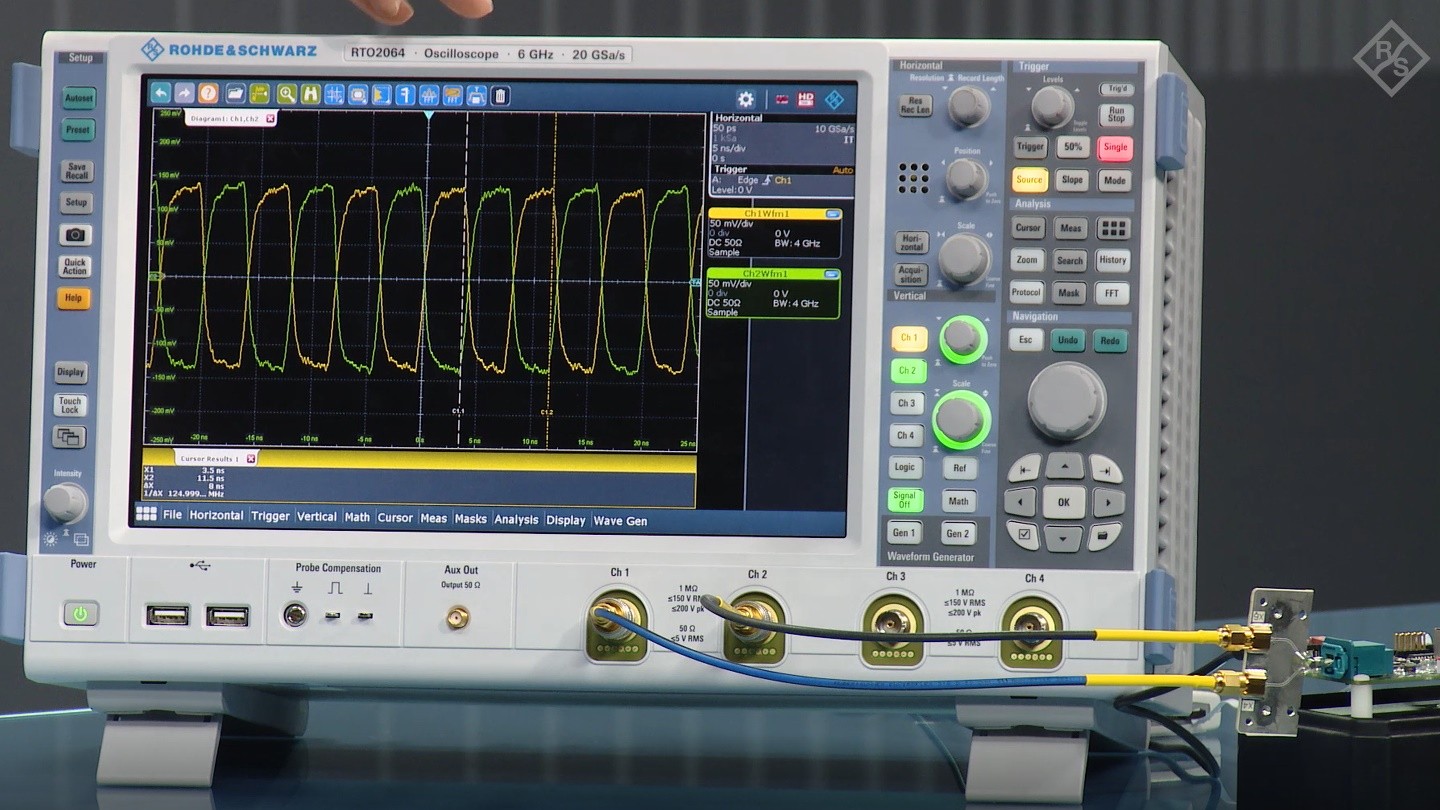Screen dimensions: 1440x810
Task: Open the Meas menu on screen
Action: coord(433,518)
